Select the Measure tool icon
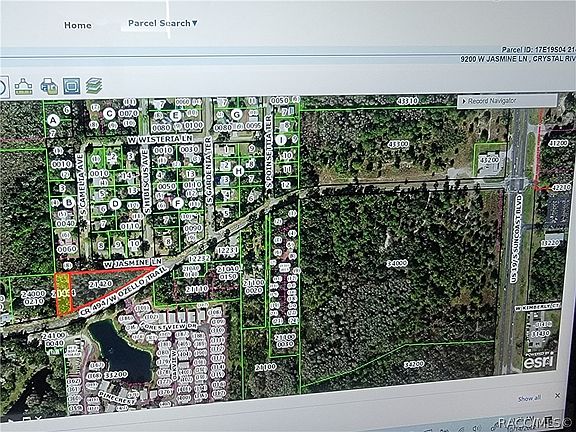 tap(23, 87)
